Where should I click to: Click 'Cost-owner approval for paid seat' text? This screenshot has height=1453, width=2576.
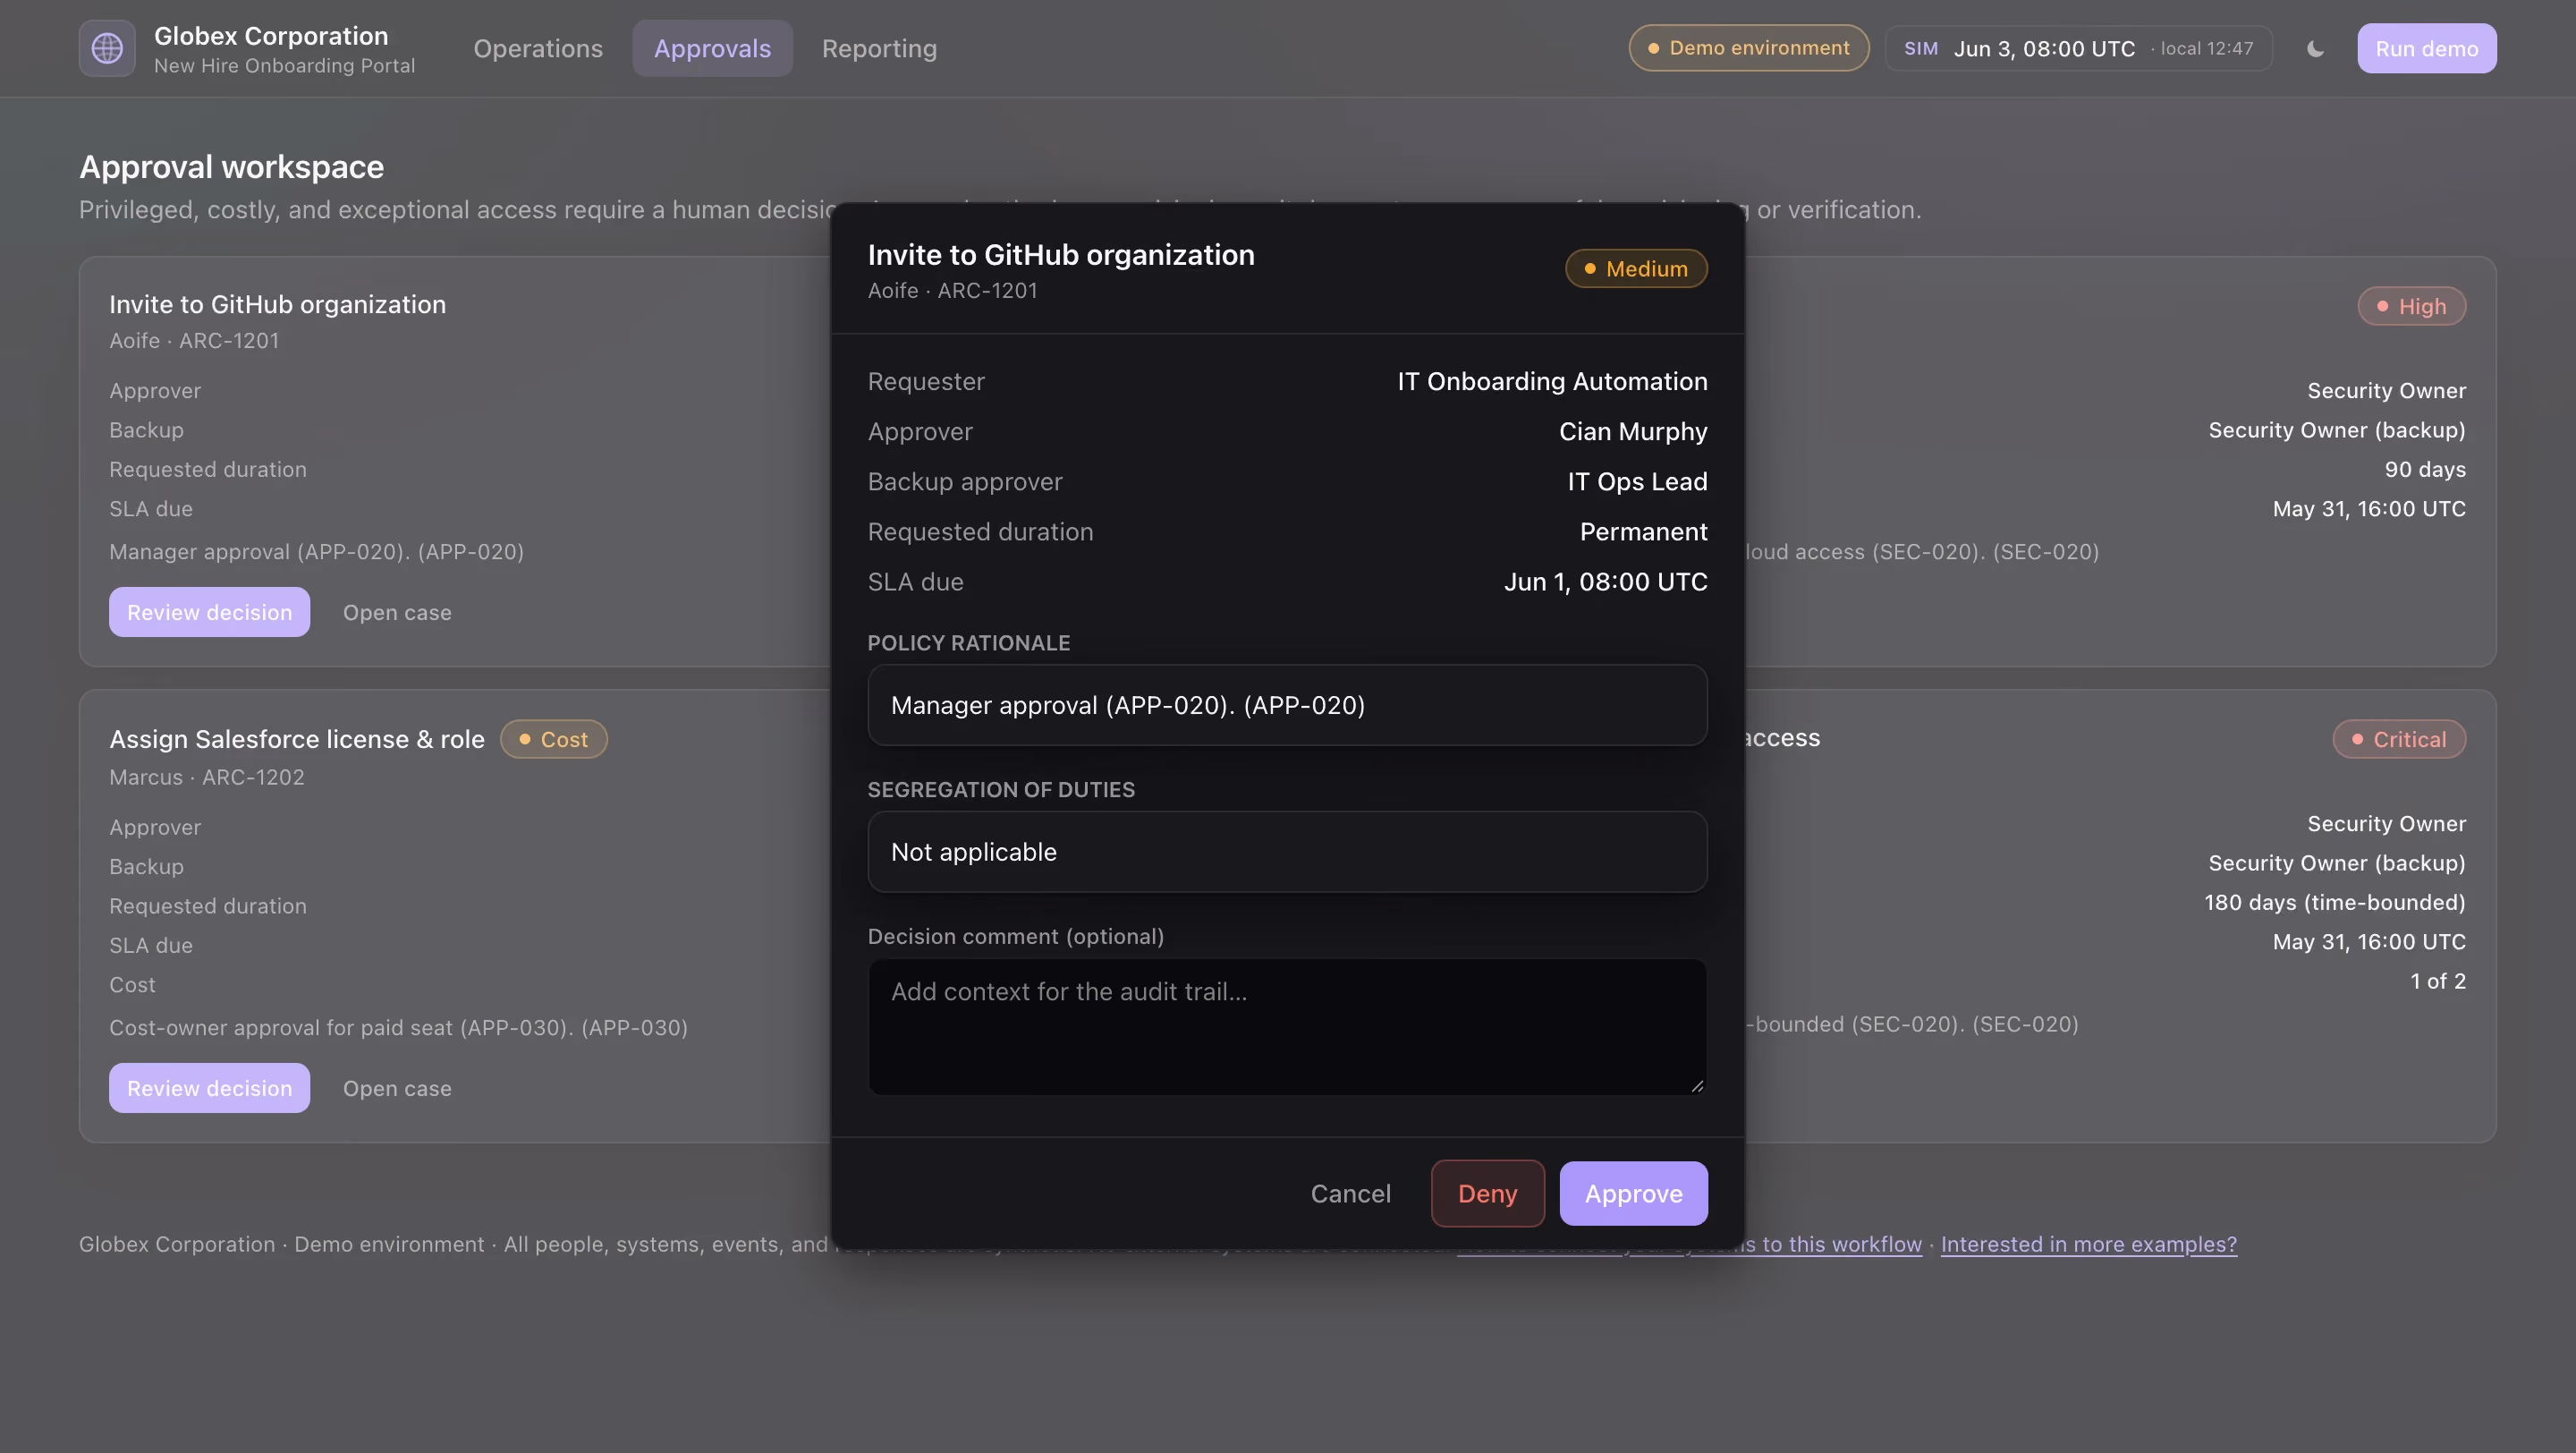pyautogui.click(x=398, y=1027)
